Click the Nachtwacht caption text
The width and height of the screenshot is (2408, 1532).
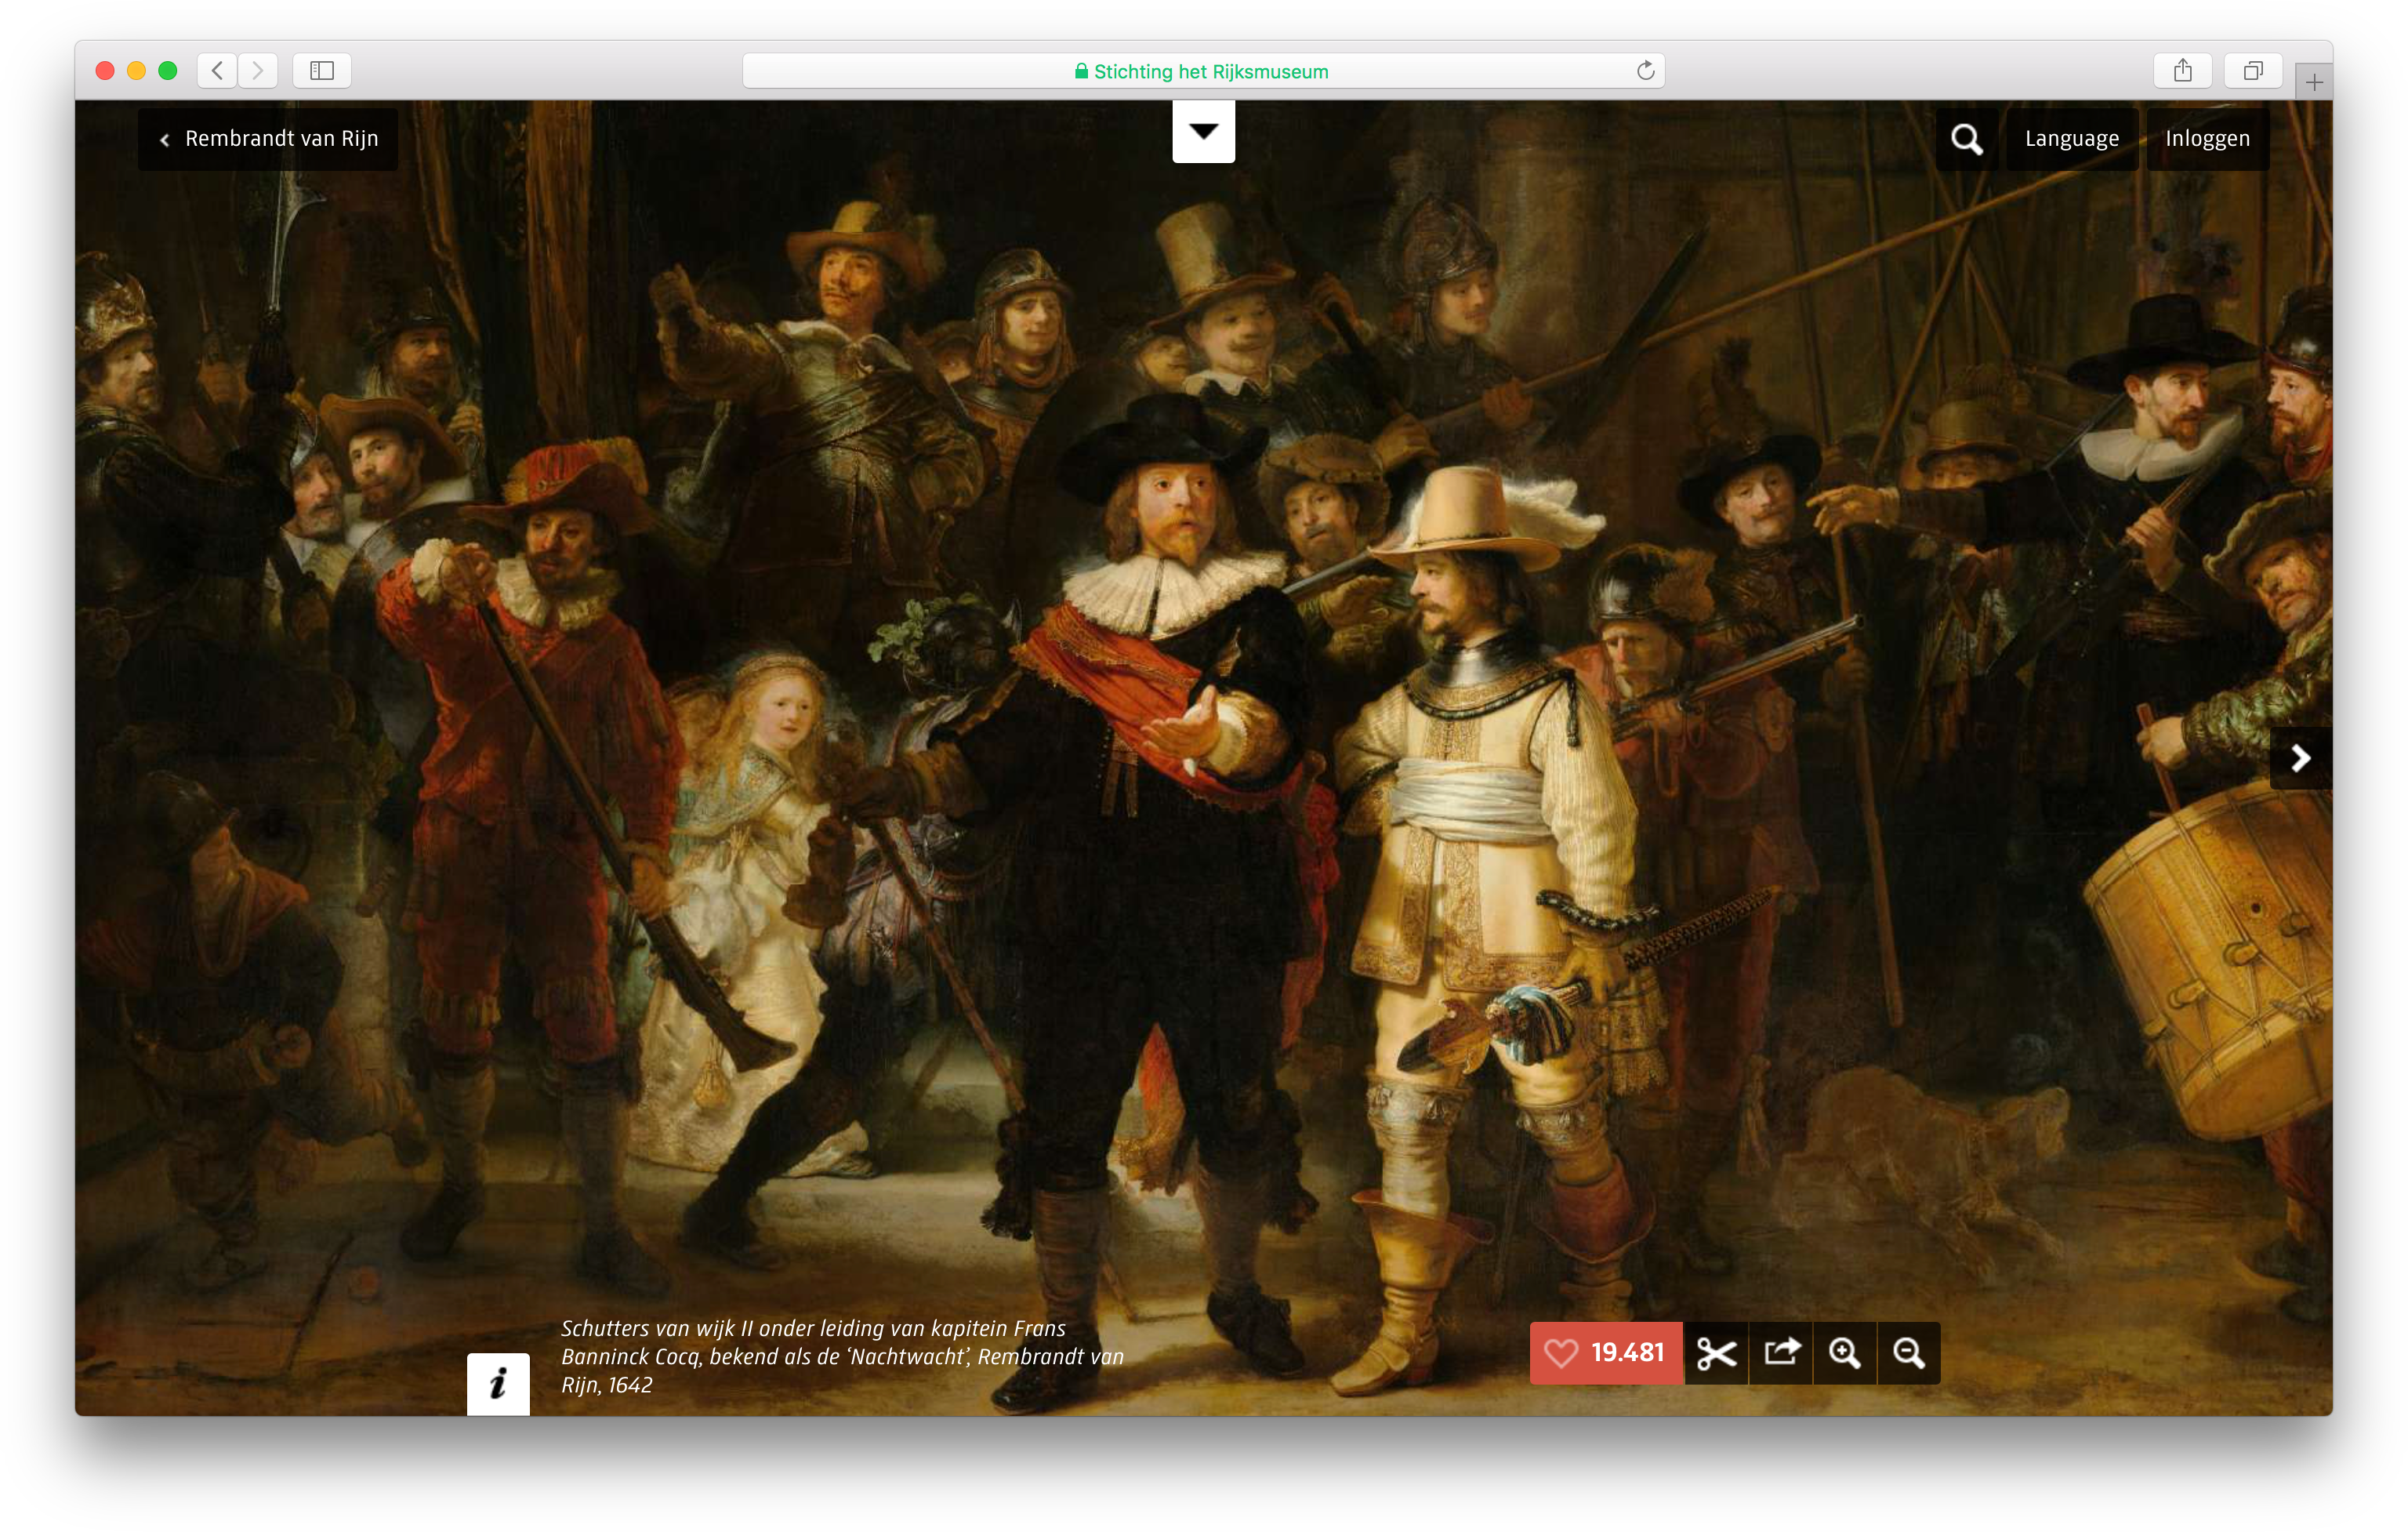(x=842, y=1356)
